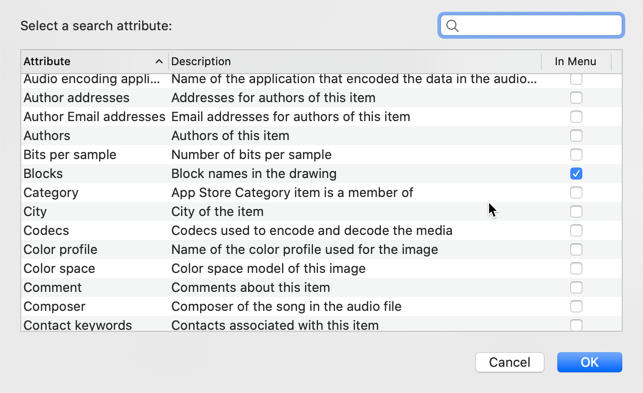Image resolution: width=643 pixels, height=393 pixels.
Task: Sort by the In Menu column header
Action: pyautogui.click(x=576, y=62)
